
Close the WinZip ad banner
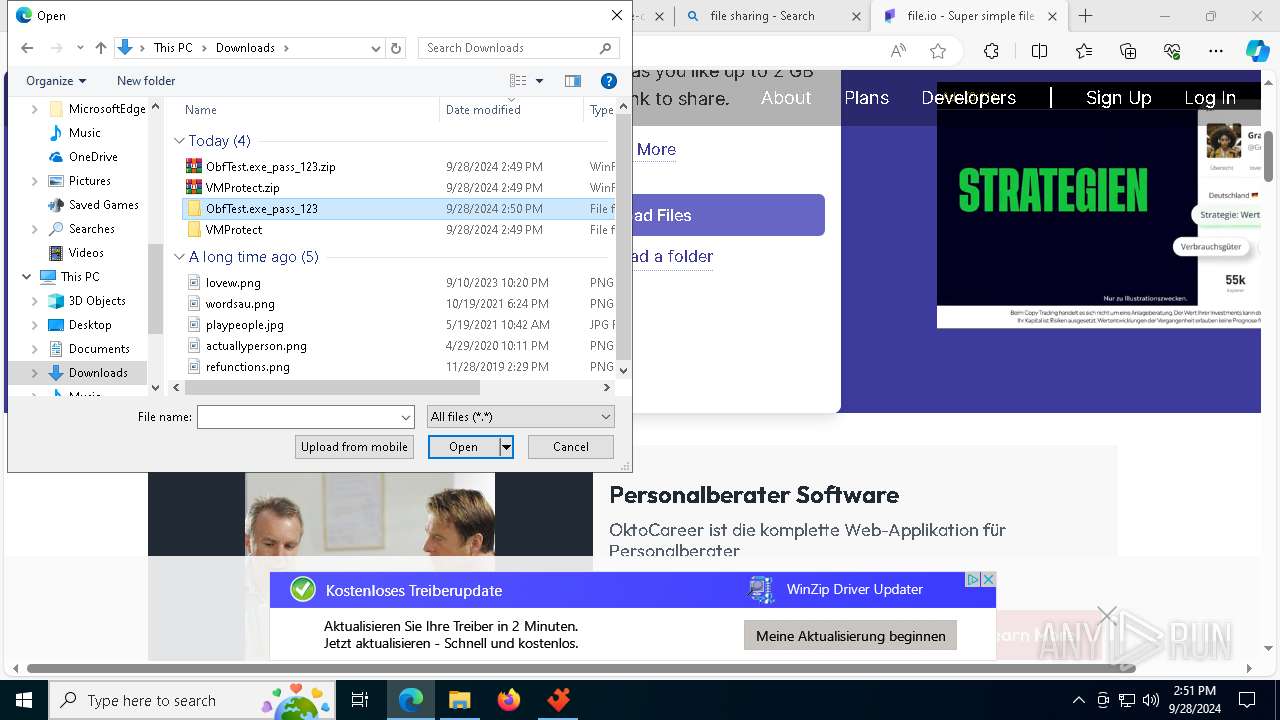point(988,580)
